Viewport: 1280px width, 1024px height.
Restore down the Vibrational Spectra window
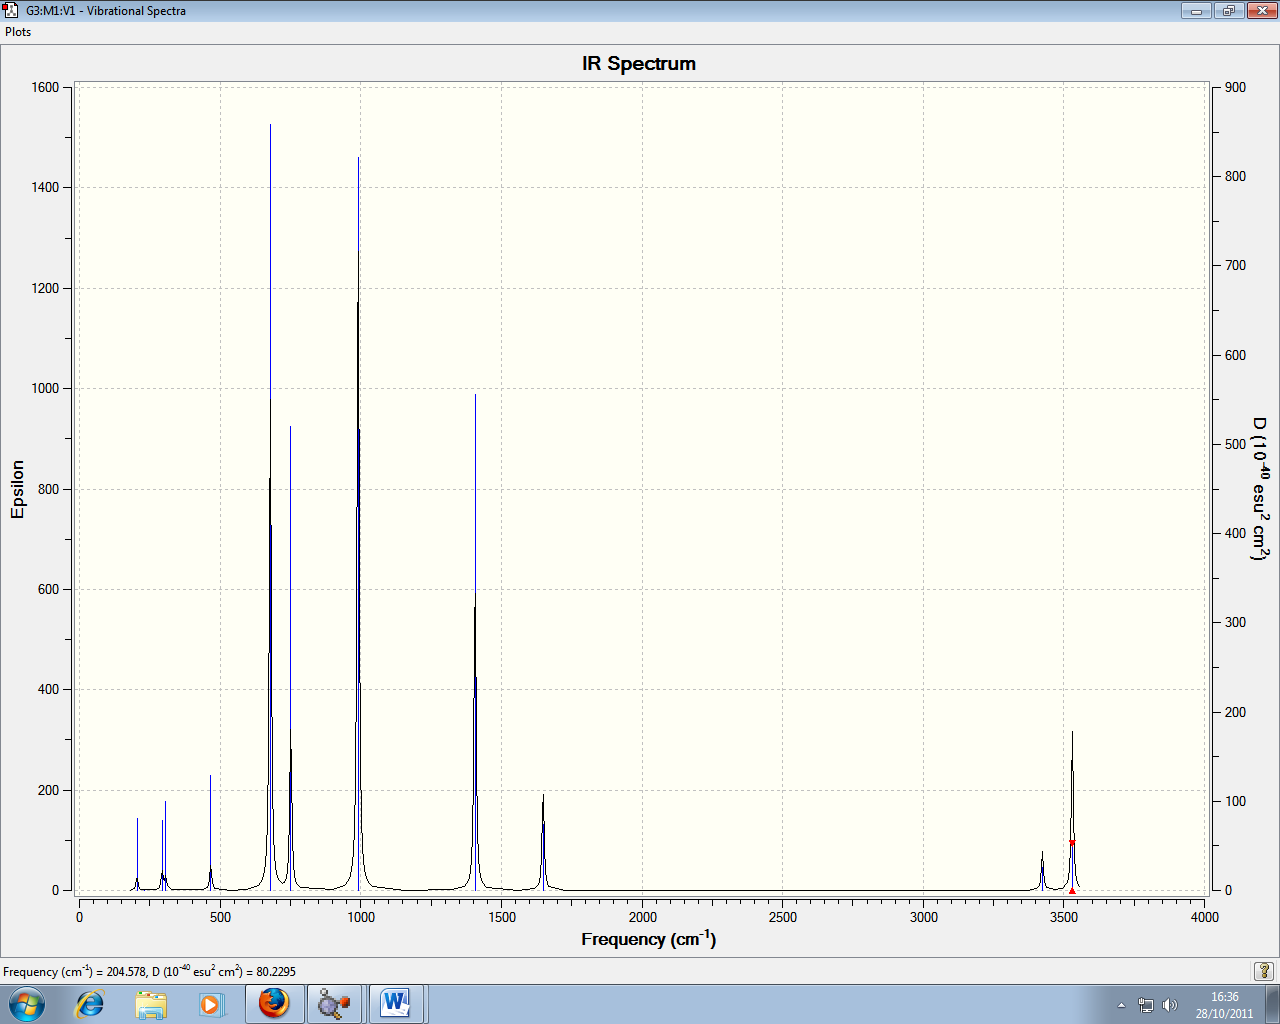1227,11
